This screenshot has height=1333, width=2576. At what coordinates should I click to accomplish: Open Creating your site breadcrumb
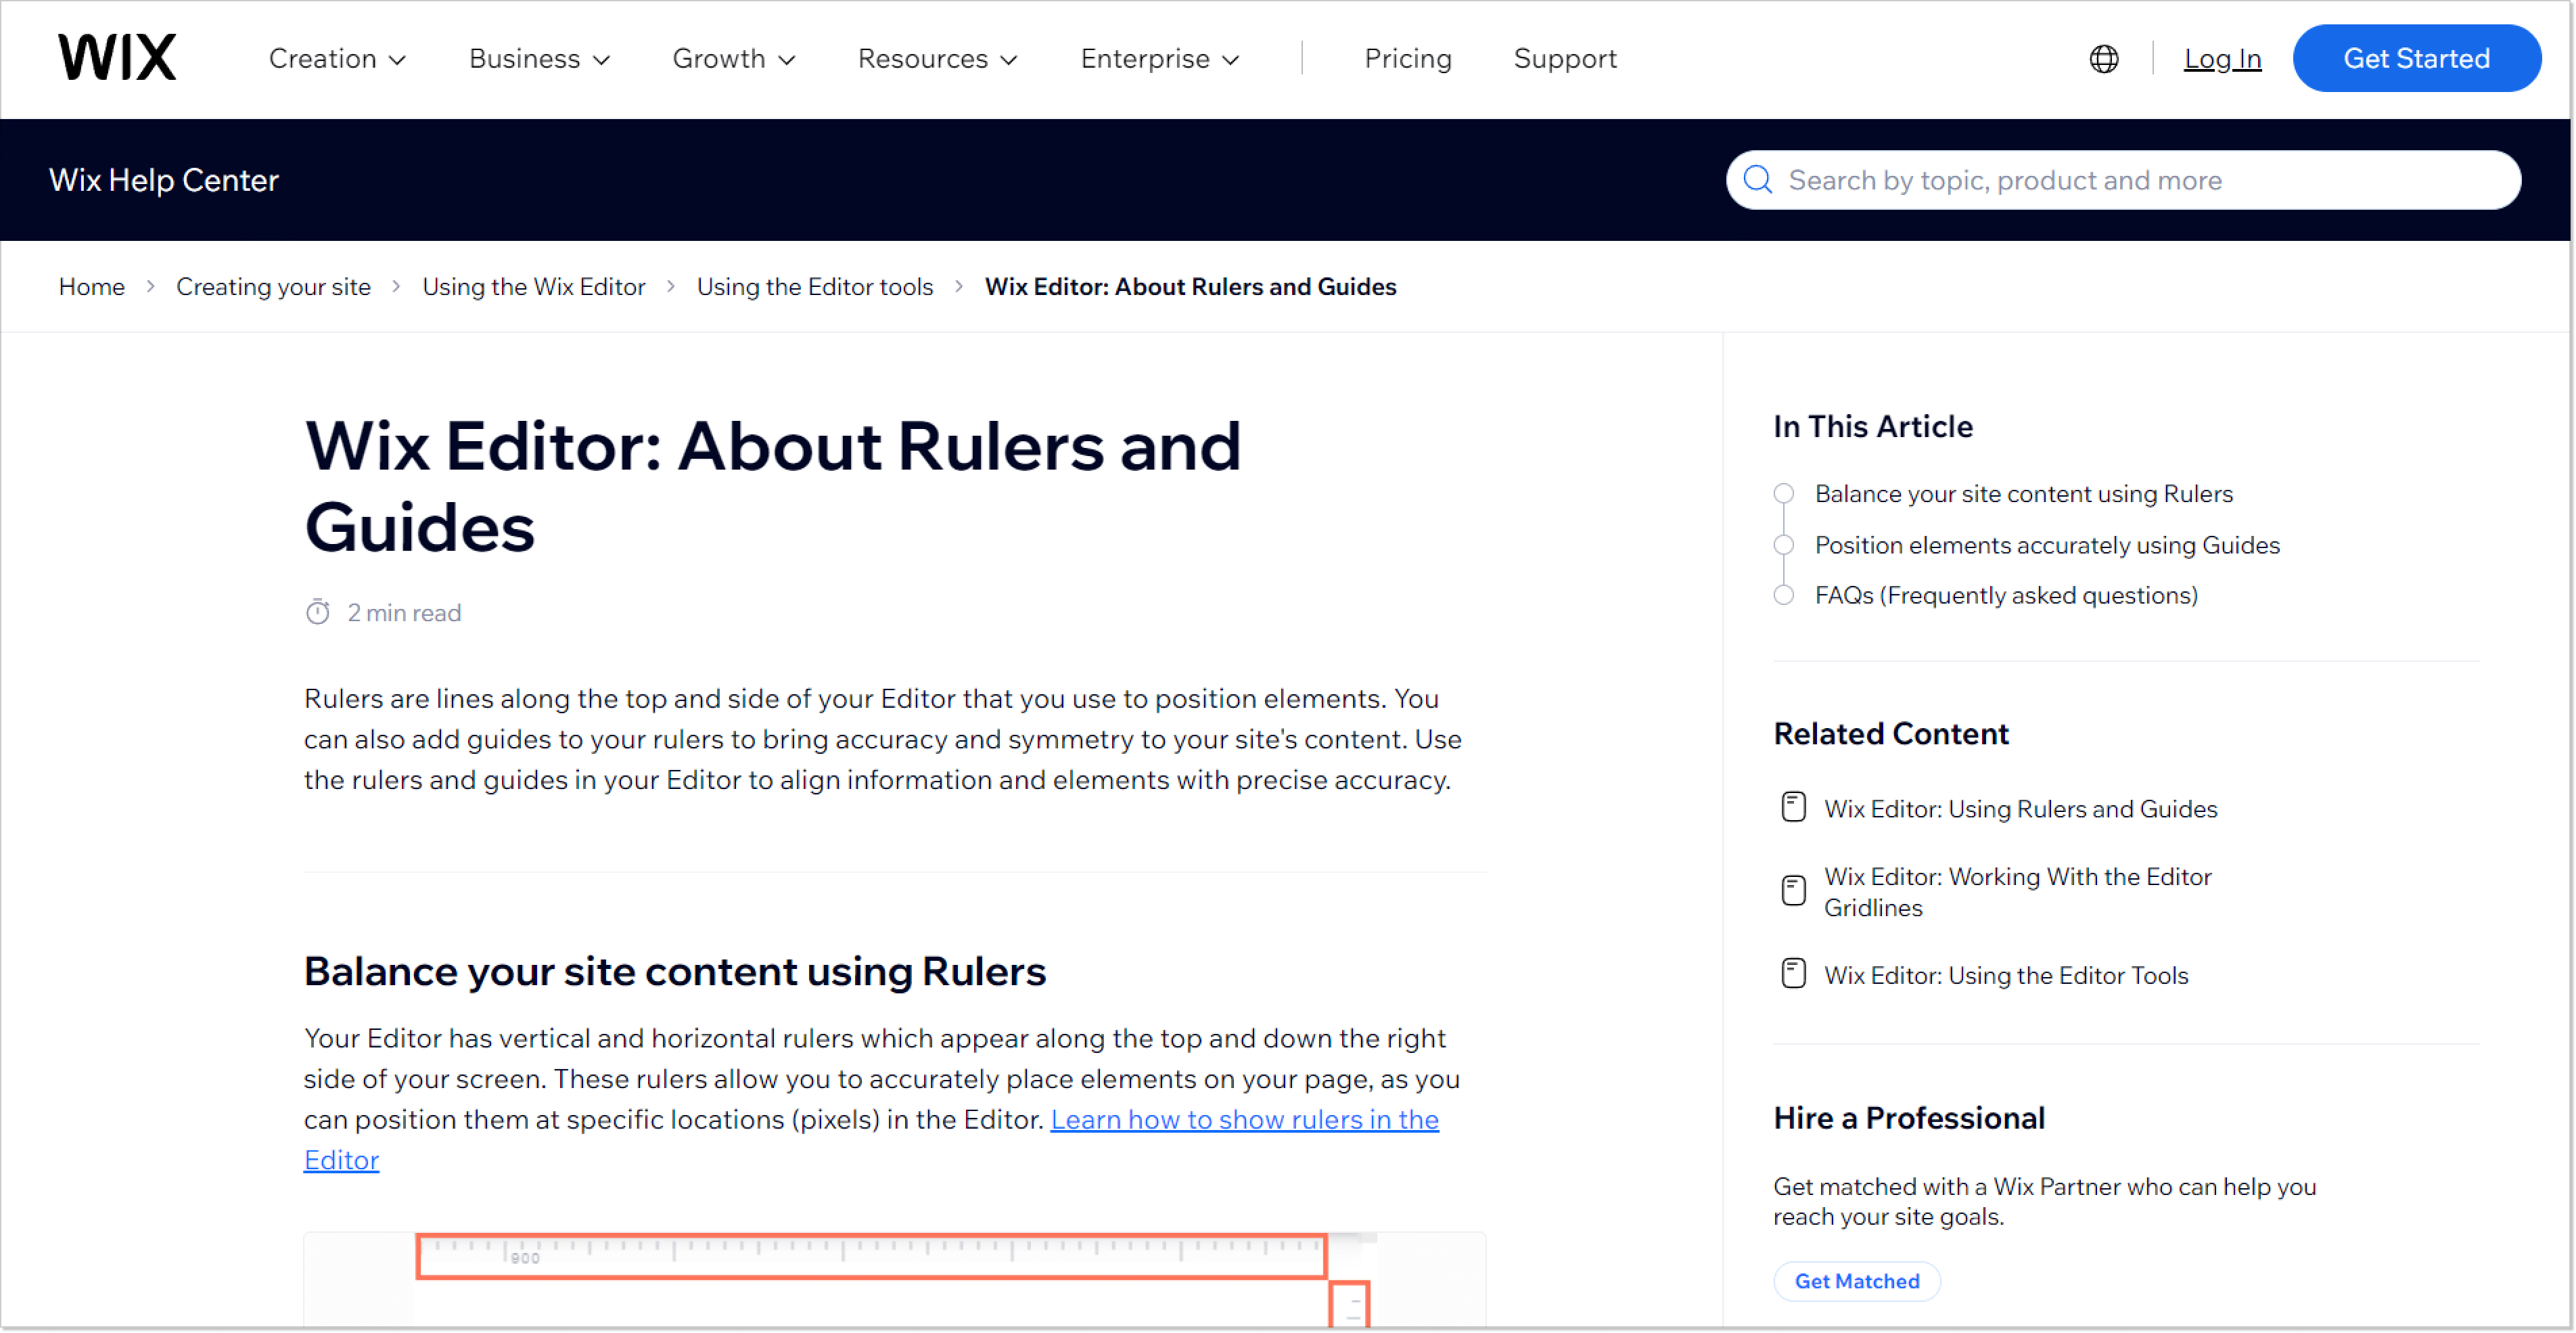[273, 286]
